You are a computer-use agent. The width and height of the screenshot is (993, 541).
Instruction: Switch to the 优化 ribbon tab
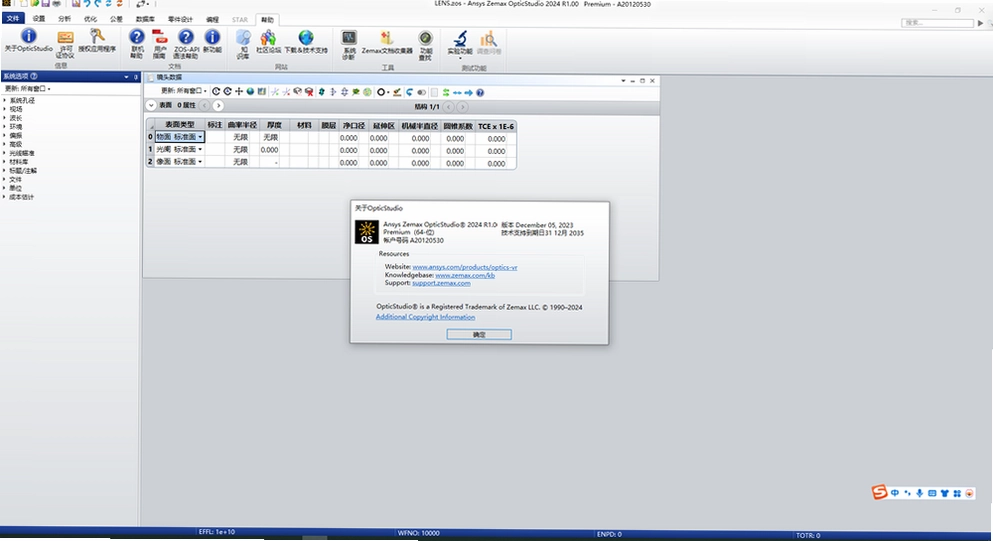(91, 19)
